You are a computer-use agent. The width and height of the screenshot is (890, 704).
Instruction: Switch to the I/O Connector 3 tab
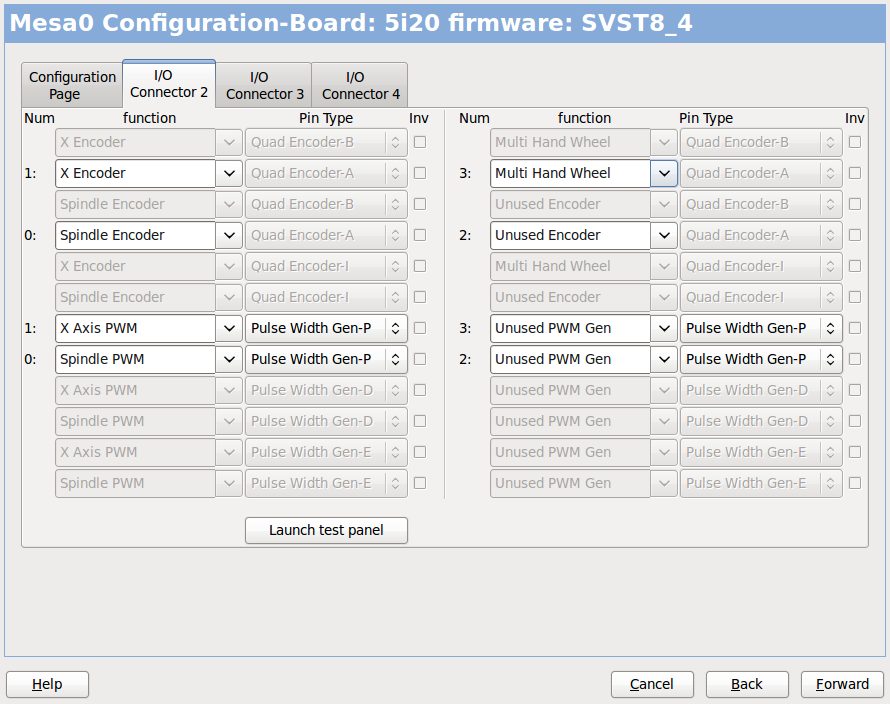pyautogui.click(x=264, y=85)
